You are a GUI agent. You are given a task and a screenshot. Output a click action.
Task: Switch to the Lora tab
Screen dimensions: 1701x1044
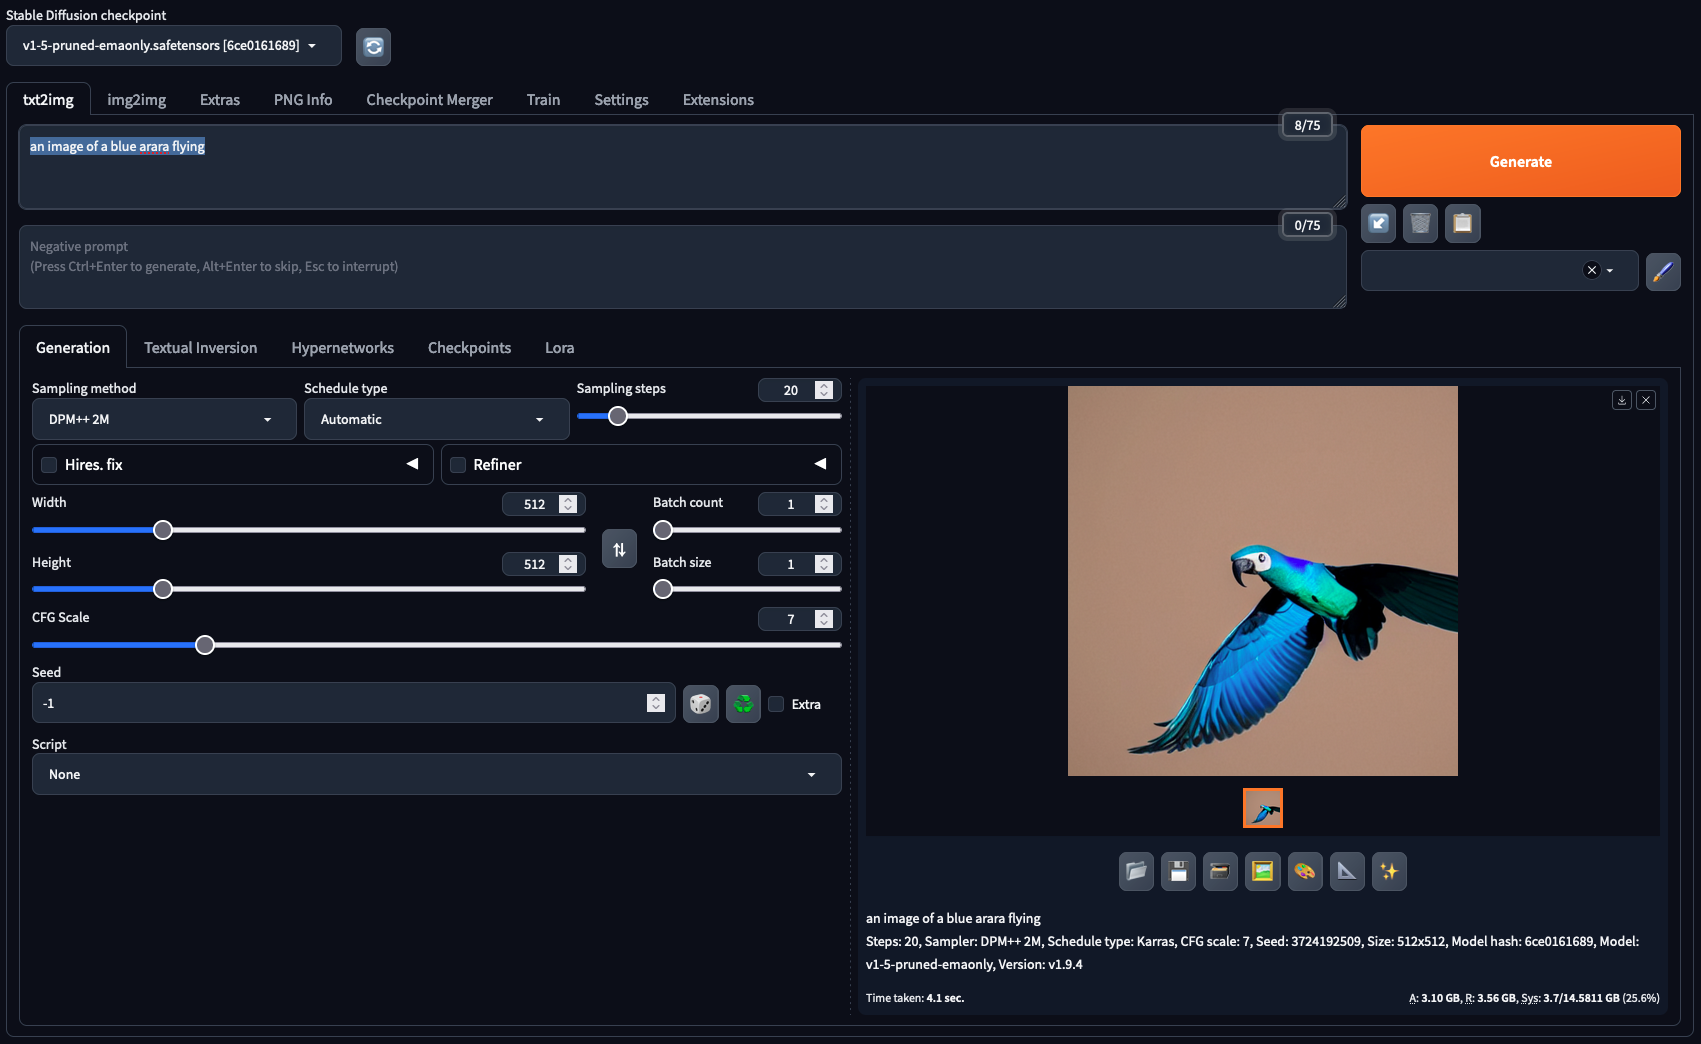tap(559, 348)
